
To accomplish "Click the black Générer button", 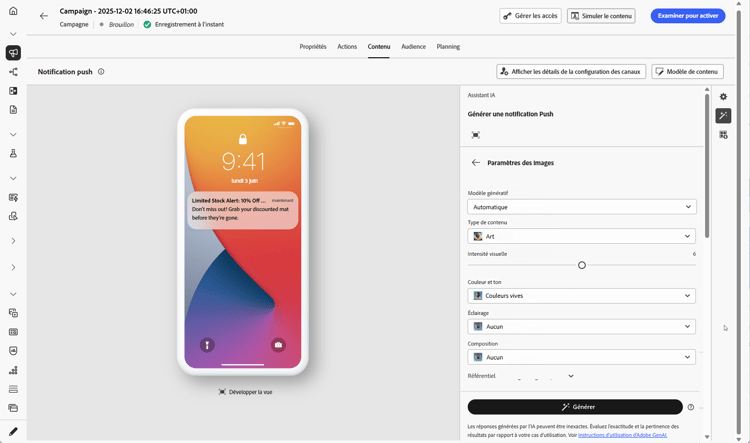I will click(x=575, y=407).
